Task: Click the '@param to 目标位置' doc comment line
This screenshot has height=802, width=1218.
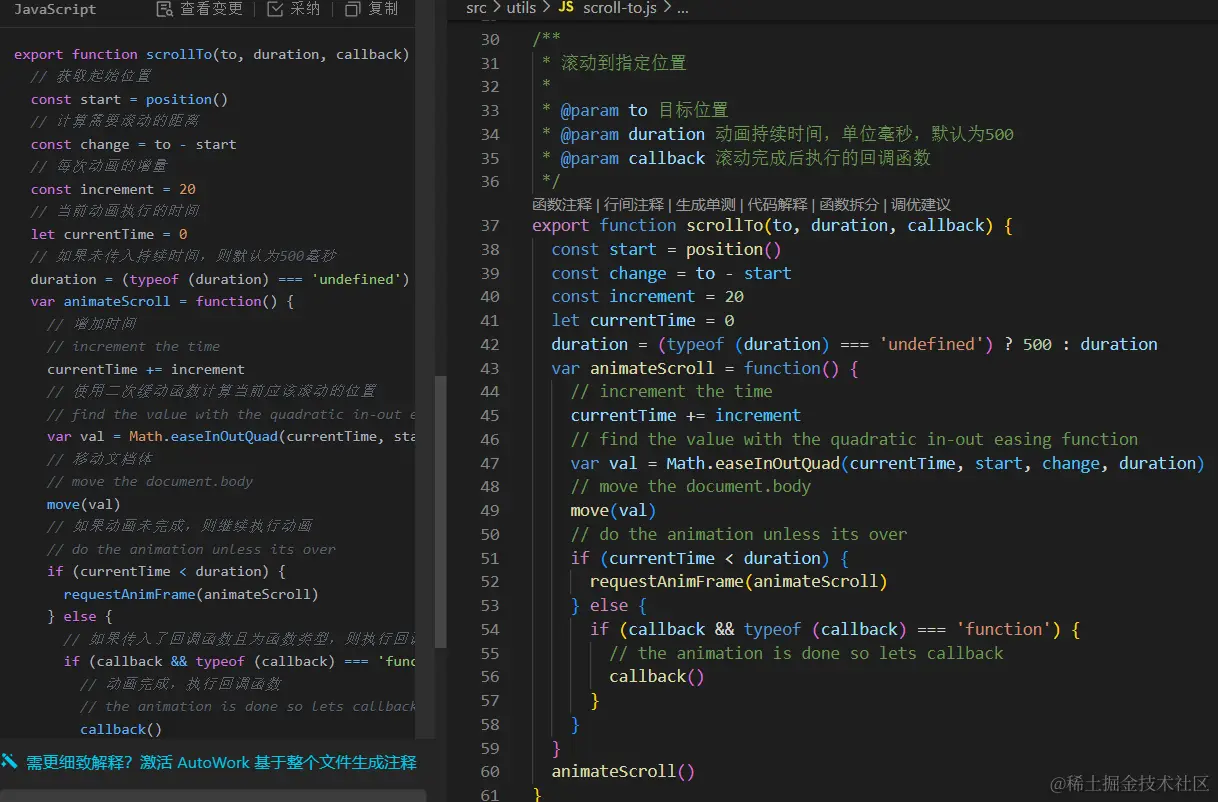Action: click(x=635, y=110)
